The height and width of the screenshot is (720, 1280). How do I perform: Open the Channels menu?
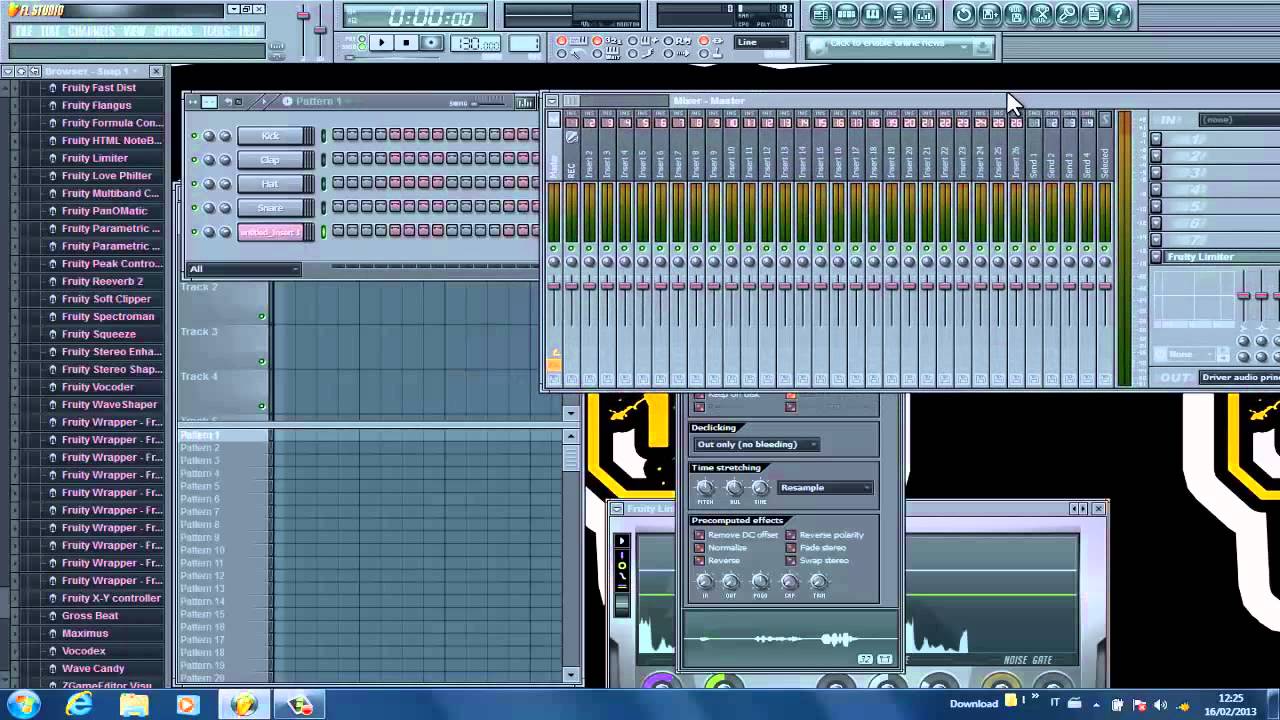pos(91,31)
